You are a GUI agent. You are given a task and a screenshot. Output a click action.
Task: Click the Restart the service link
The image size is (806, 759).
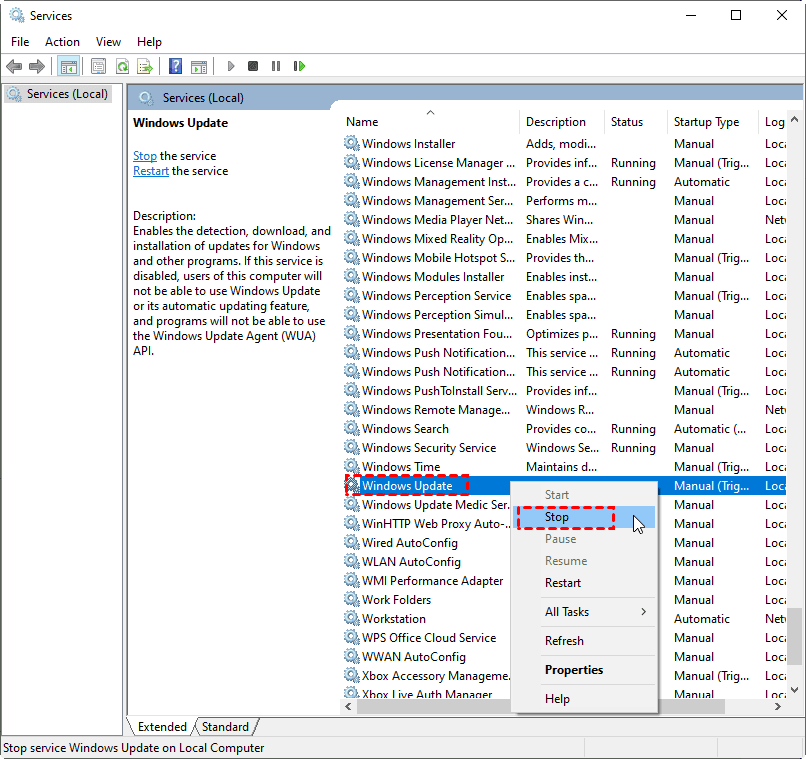point(151,171)
